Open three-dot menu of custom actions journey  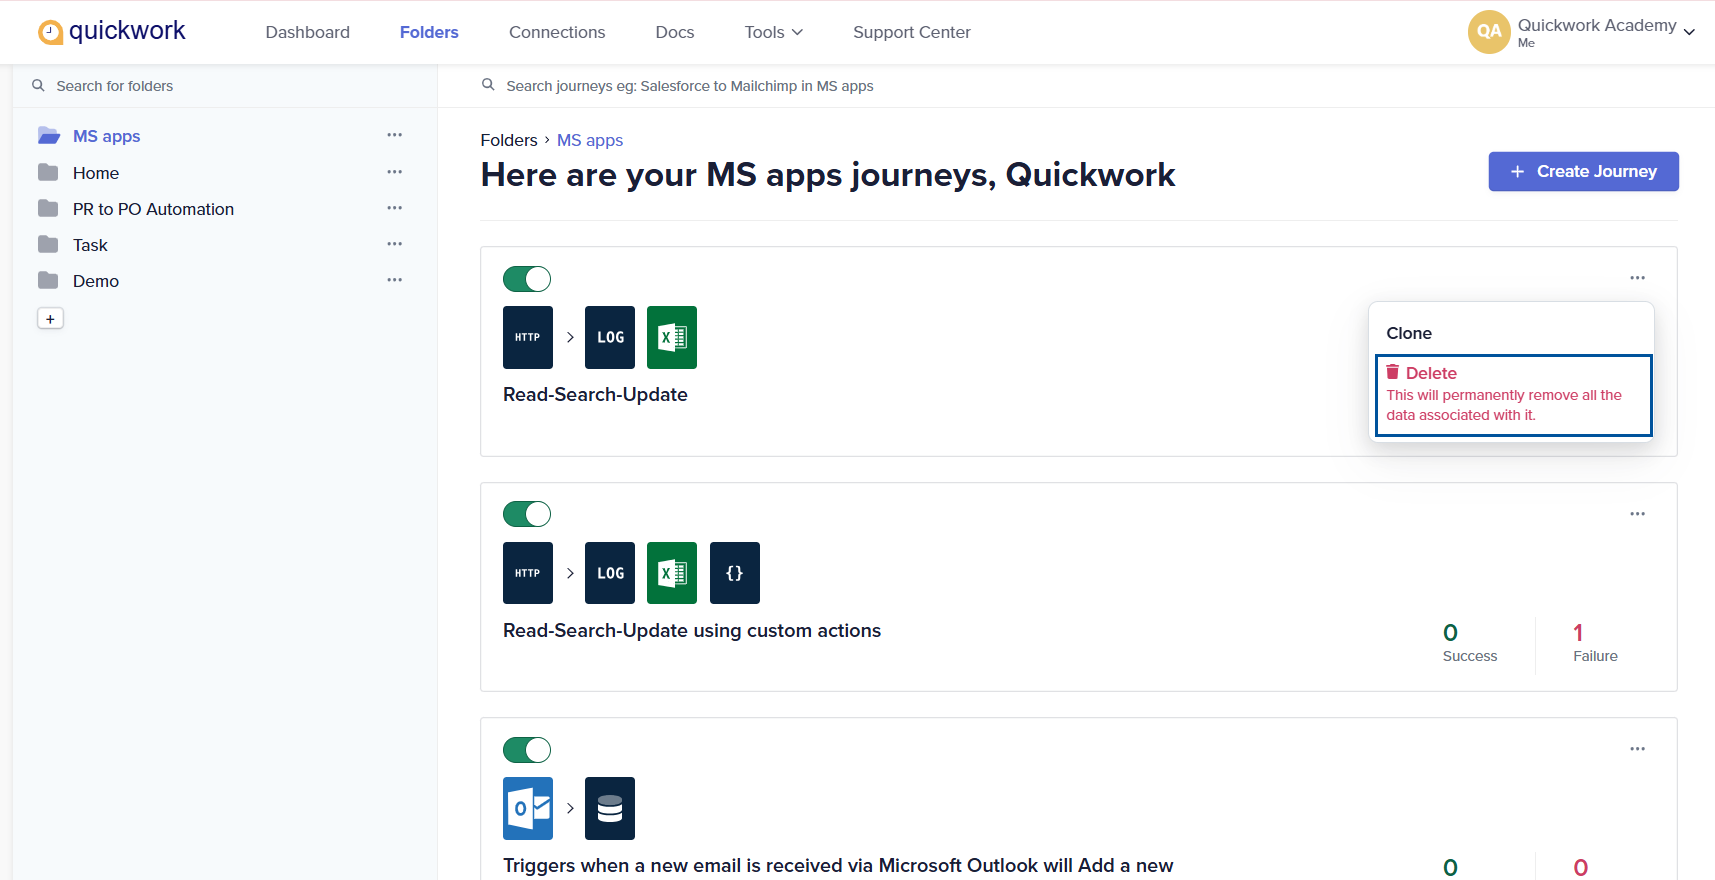click(x=1637, y=514)
